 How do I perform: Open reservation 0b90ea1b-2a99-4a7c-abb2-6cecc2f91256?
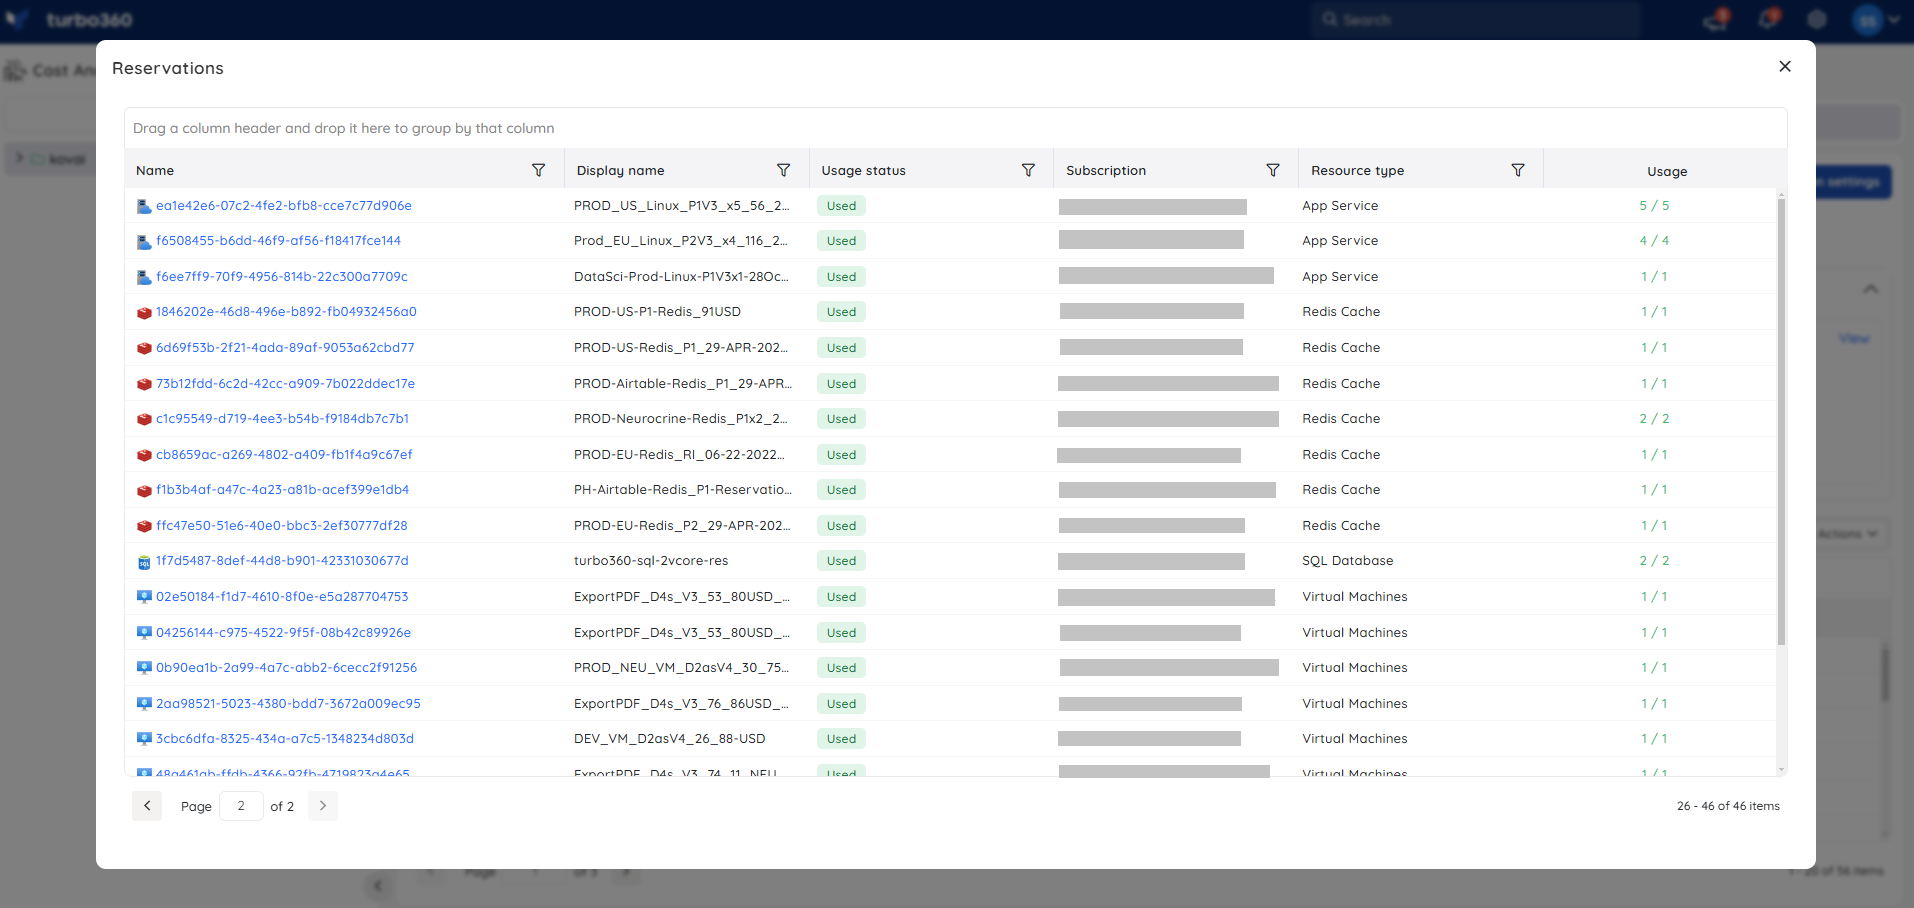[x=287, y=668]
